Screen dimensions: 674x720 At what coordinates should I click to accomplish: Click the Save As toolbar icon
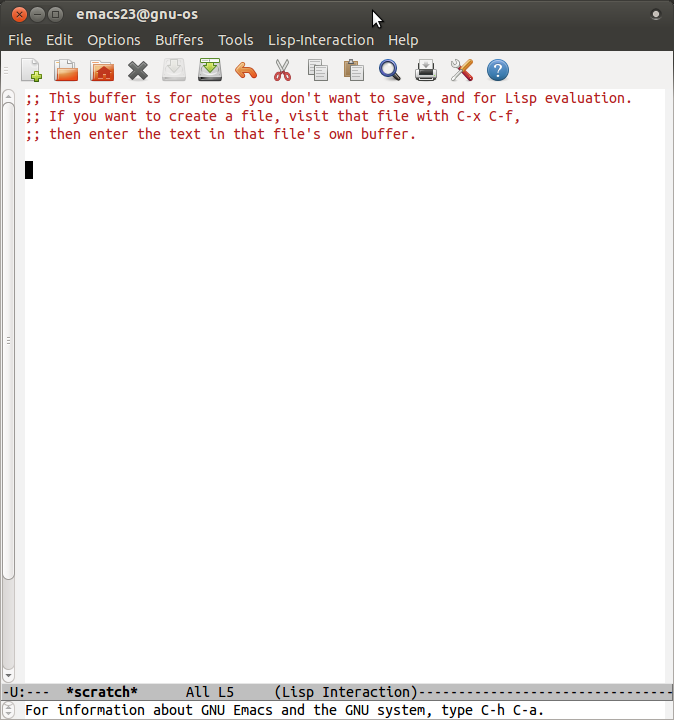210,70
